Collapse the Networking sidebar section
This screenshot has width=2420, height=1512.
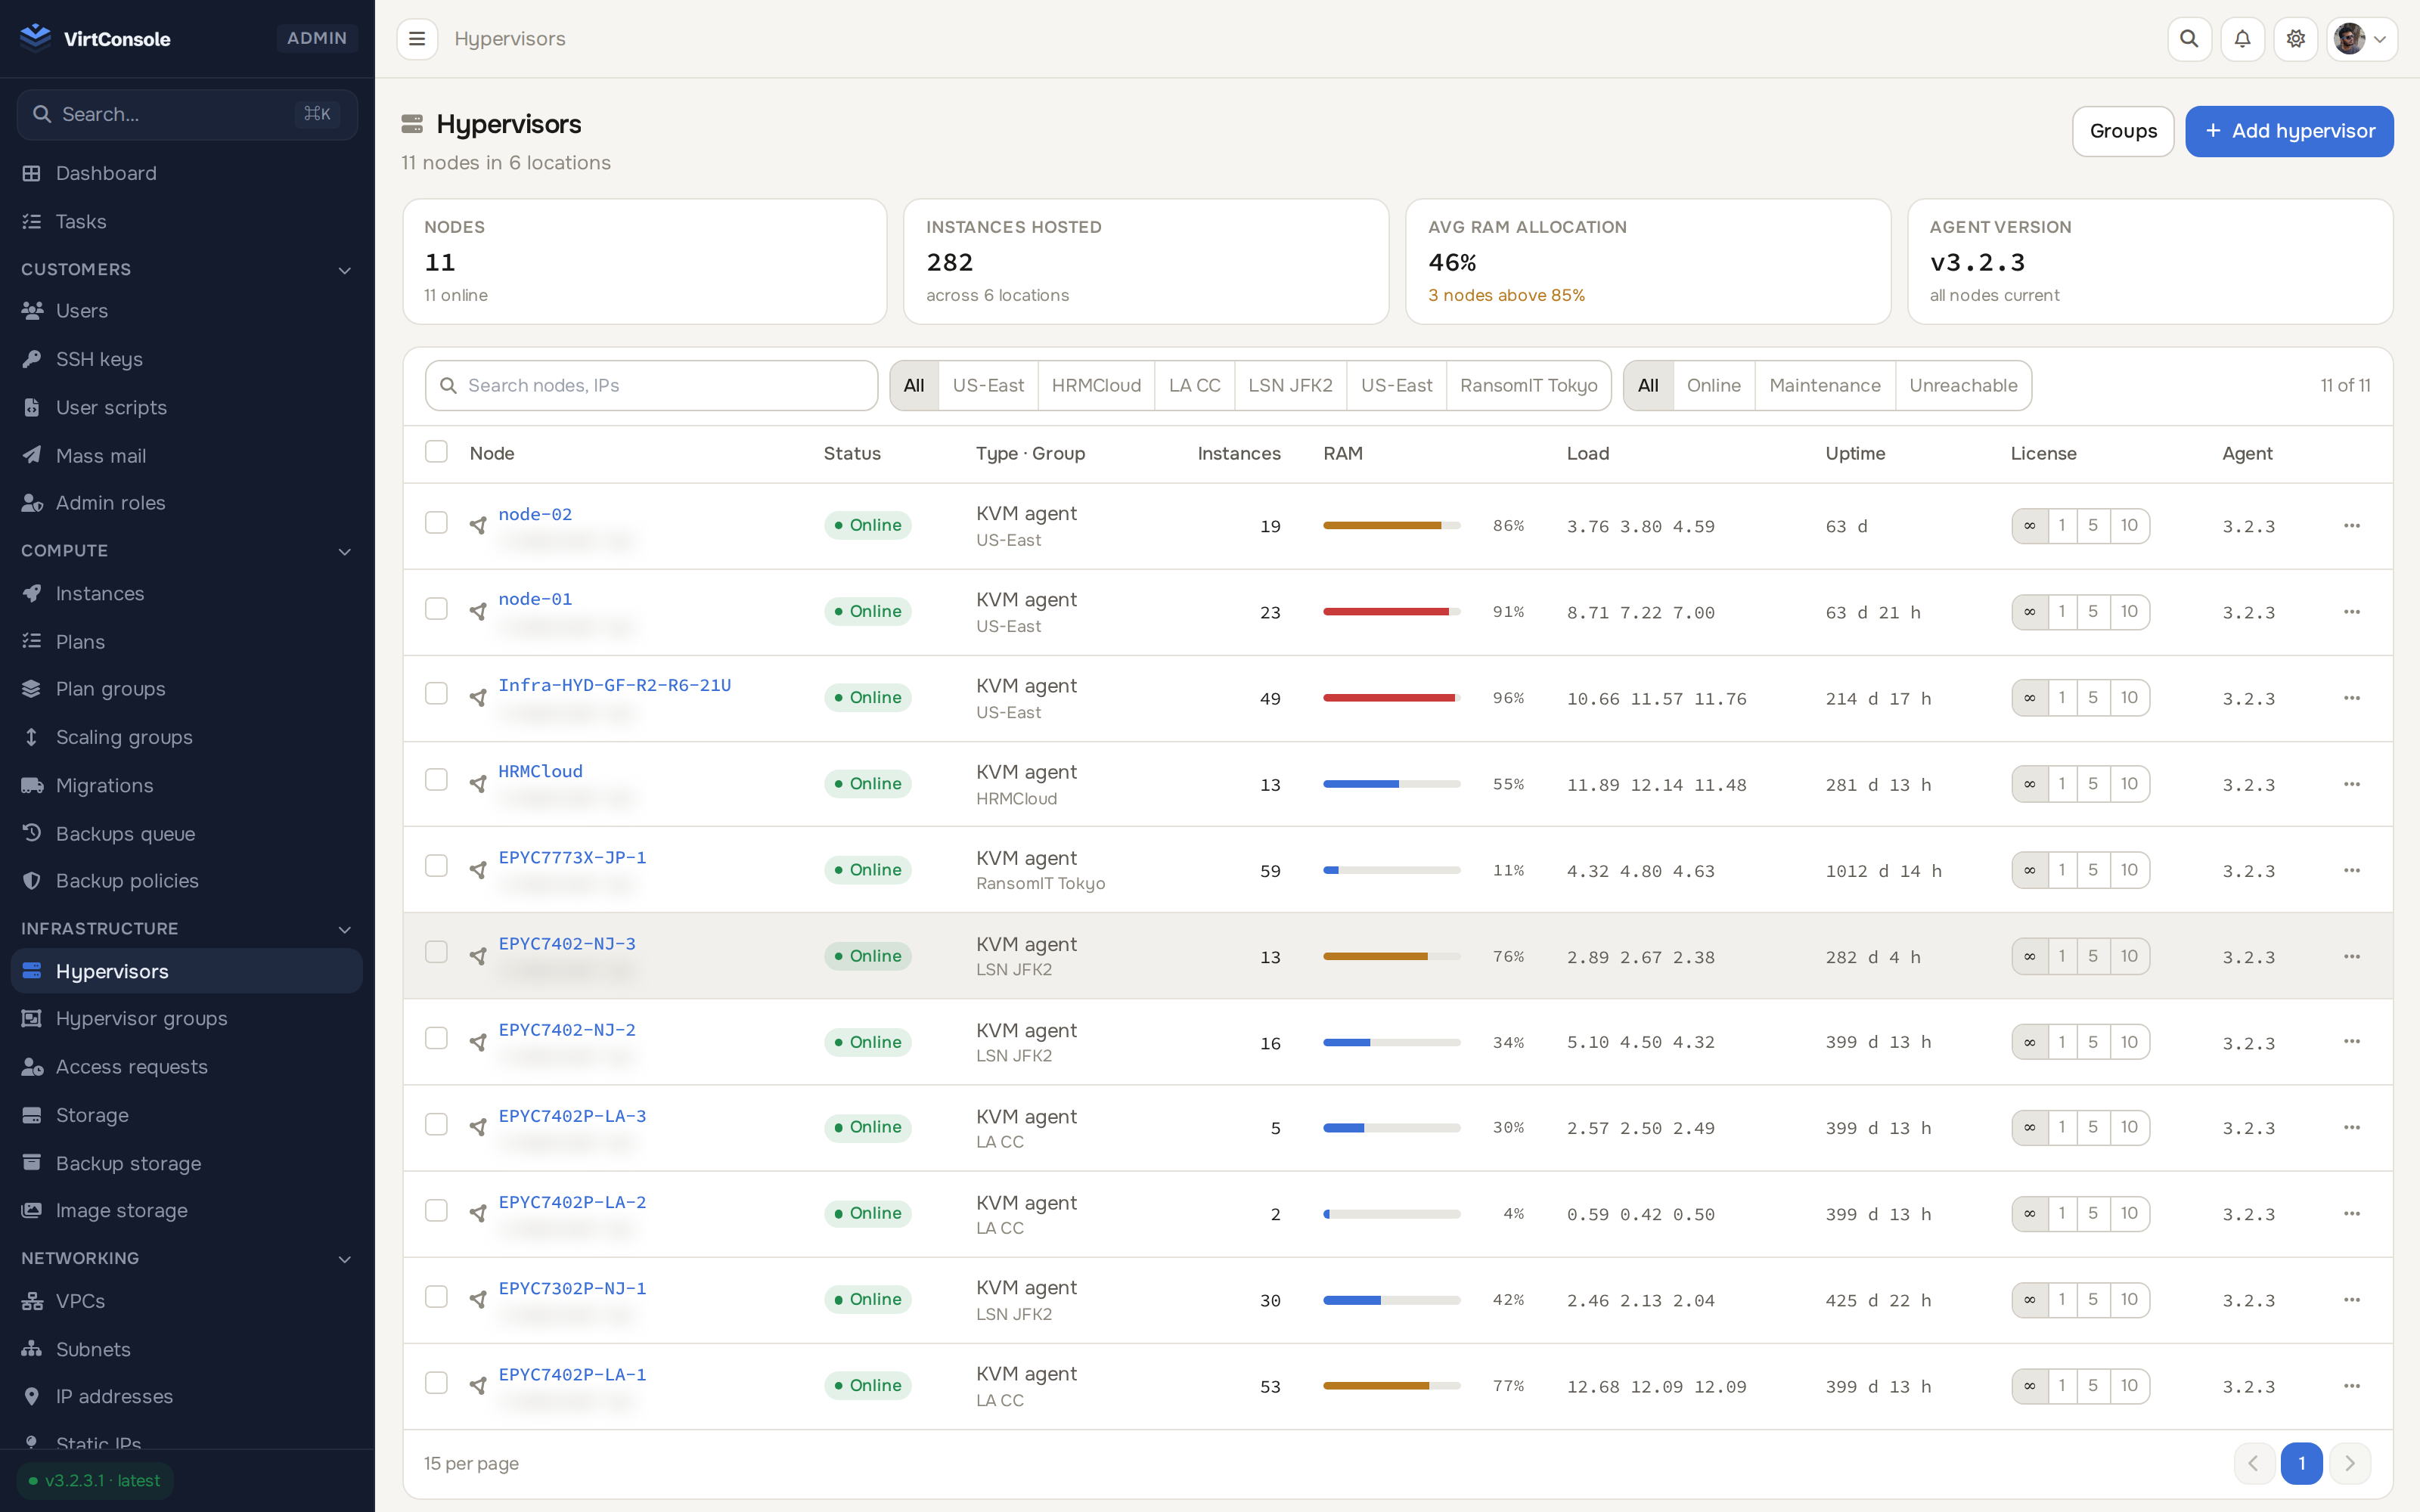click(x=187, y=1258)
